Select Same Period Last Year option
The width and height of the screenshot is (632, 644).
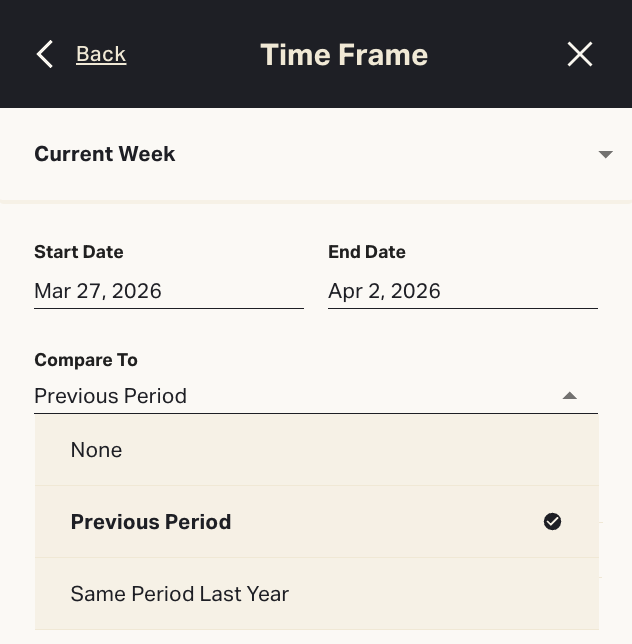tap(180, 594)
